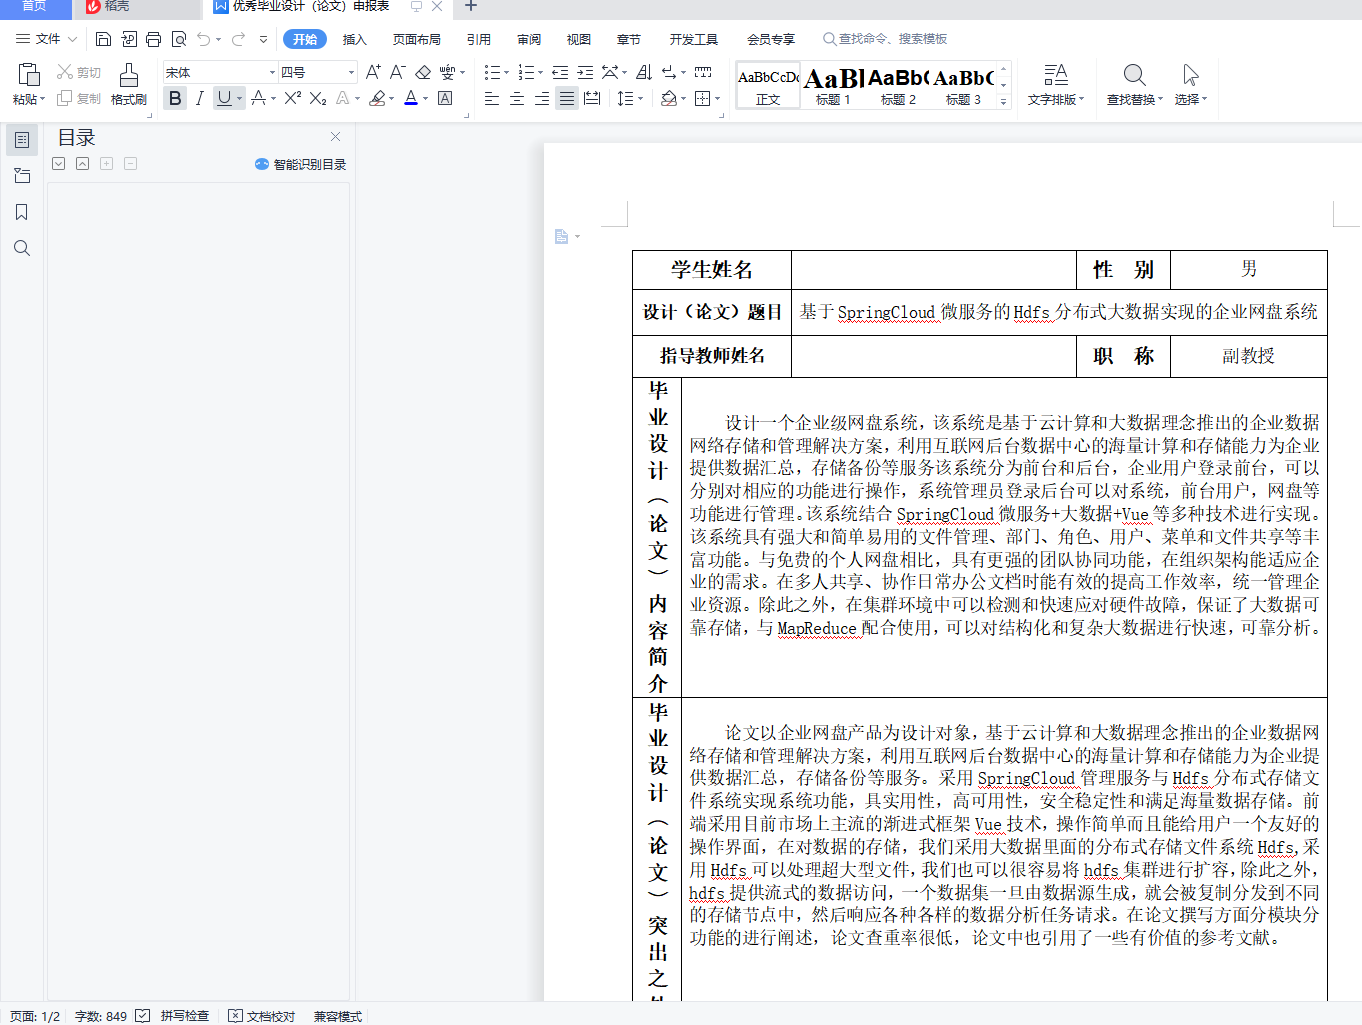1362x1025 pixels.
Task: Open the 页面布局 ribbon tab
Action: pos(416,39)
